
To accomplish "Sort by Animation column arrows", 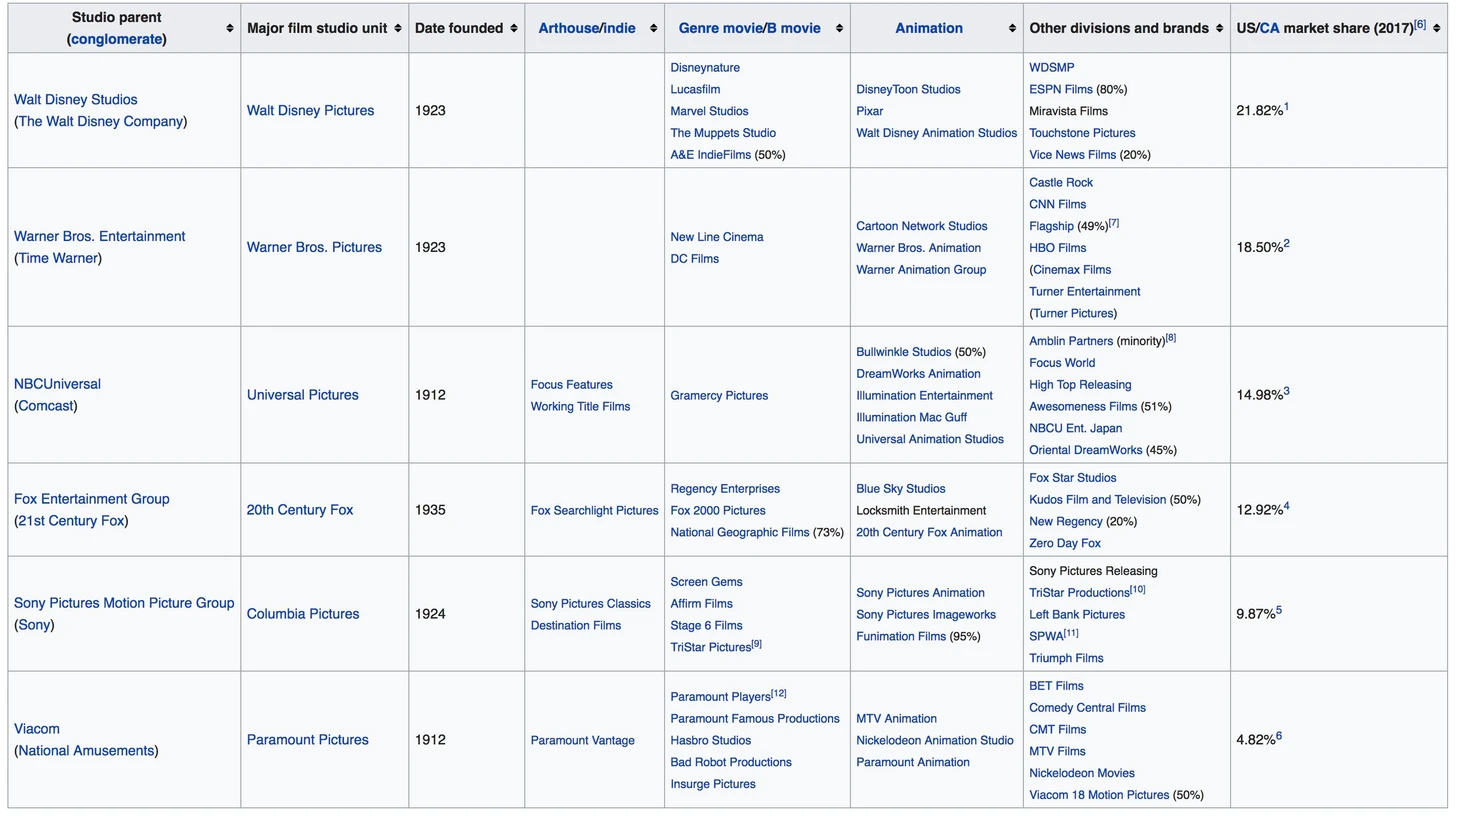I will coord(1012,28).
